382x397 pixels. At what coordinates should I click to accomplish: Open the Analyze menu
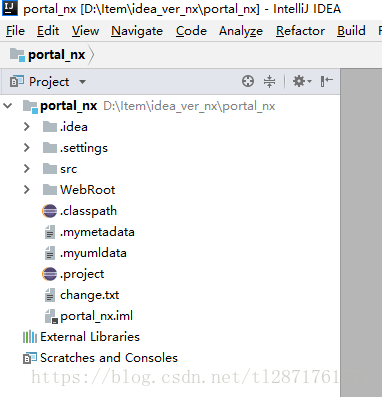pyautogui.click(x=241, y=31)
